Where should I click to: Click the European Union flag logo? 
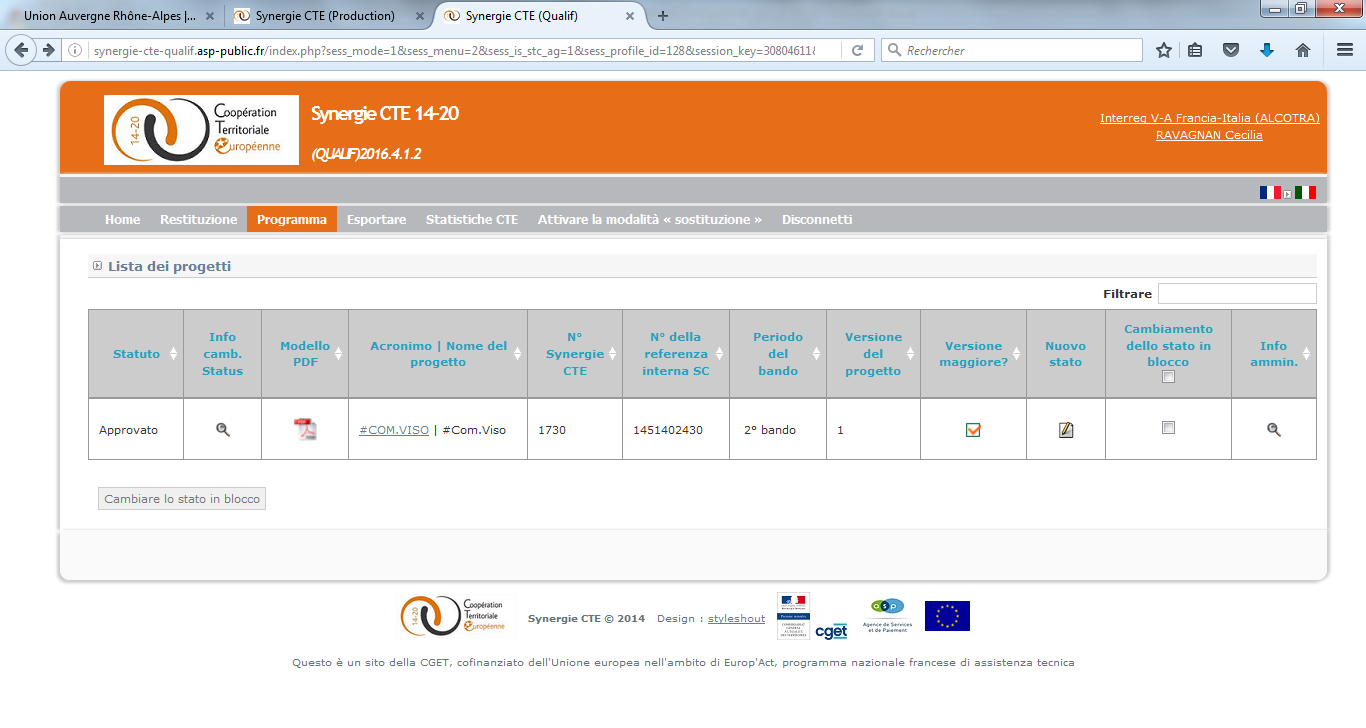(x=947, y=616)
